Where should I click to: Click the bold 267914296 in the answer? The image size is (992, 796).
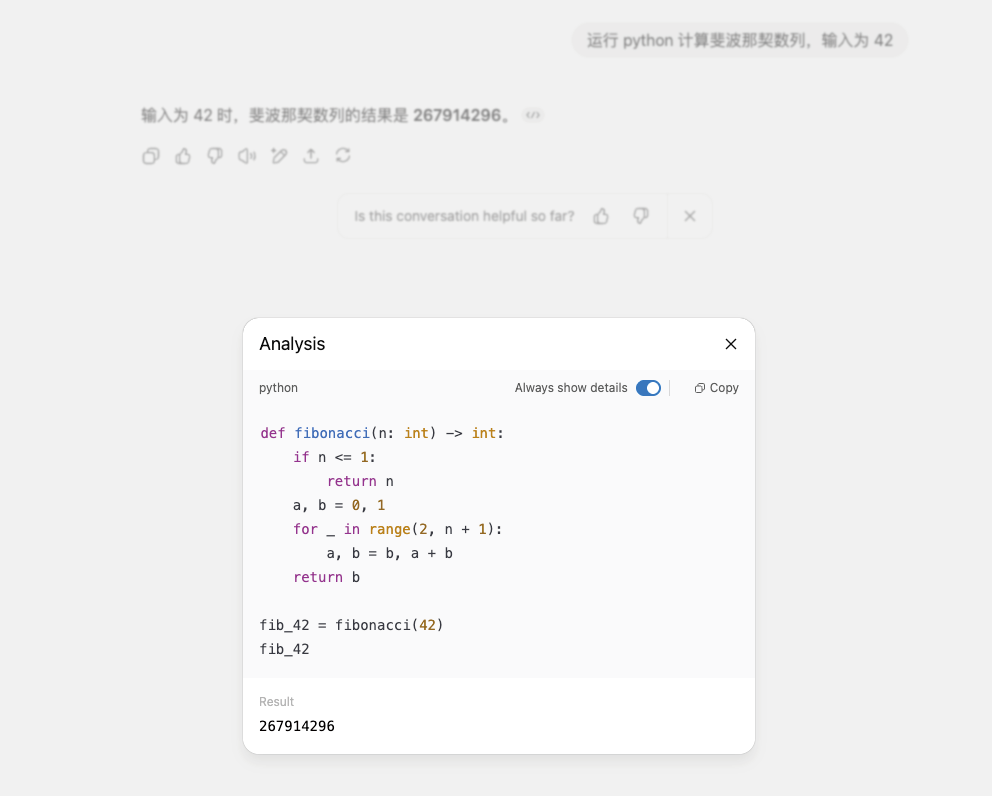pyautogui.click(x=456, y=115)
